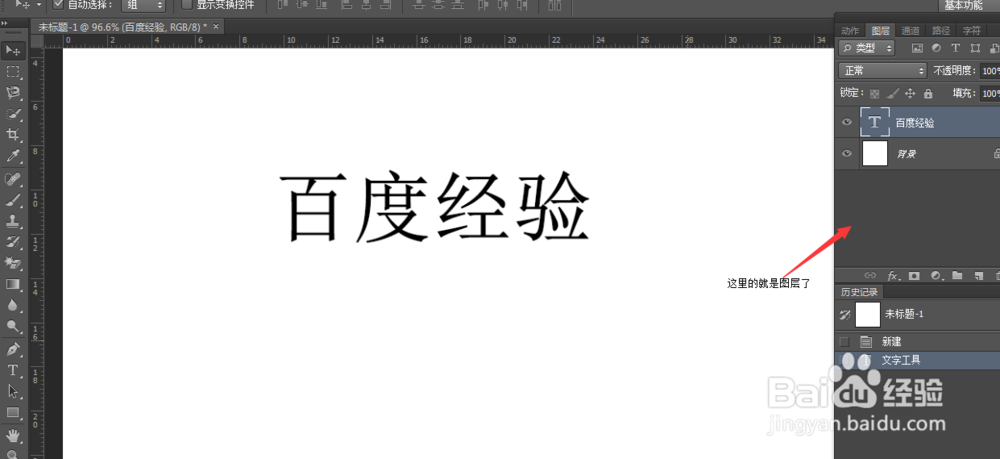Switch to the 图层 tab
The height and width of the screenshot is (459, 1000).
[880, 31]
